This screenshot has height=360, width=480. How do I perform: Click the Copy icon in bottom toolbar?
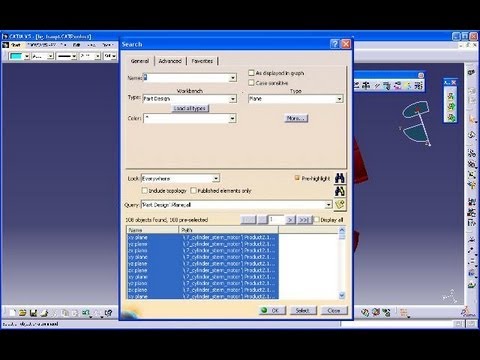pos(65,313)
